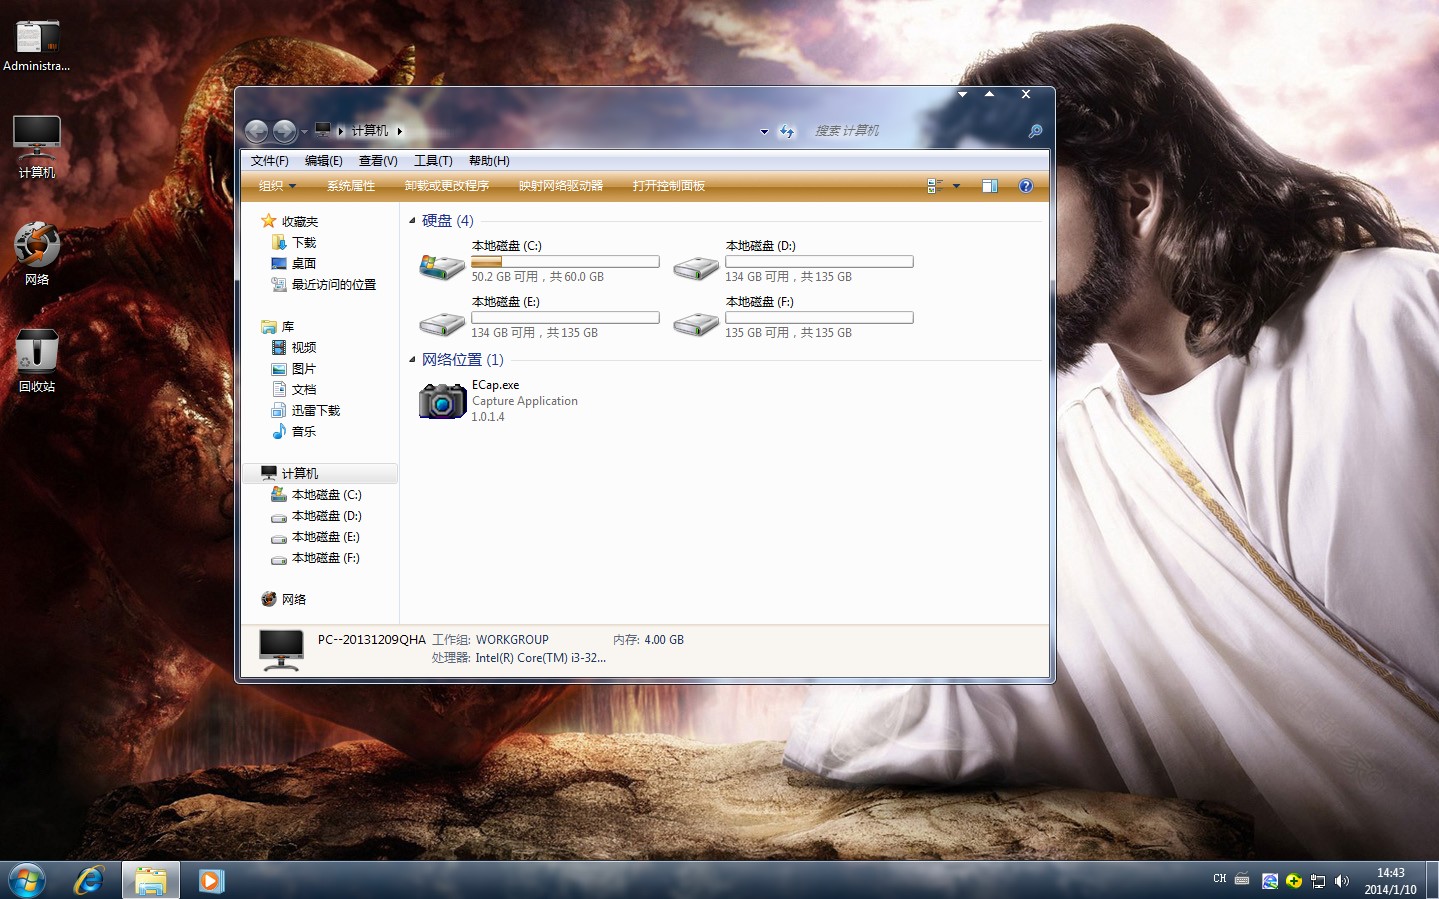Select 本地磁盘 (F:) in the navigation pane
Image resolution: width=1439 pixels, height=899 pixels.
(x=316, y=558)
